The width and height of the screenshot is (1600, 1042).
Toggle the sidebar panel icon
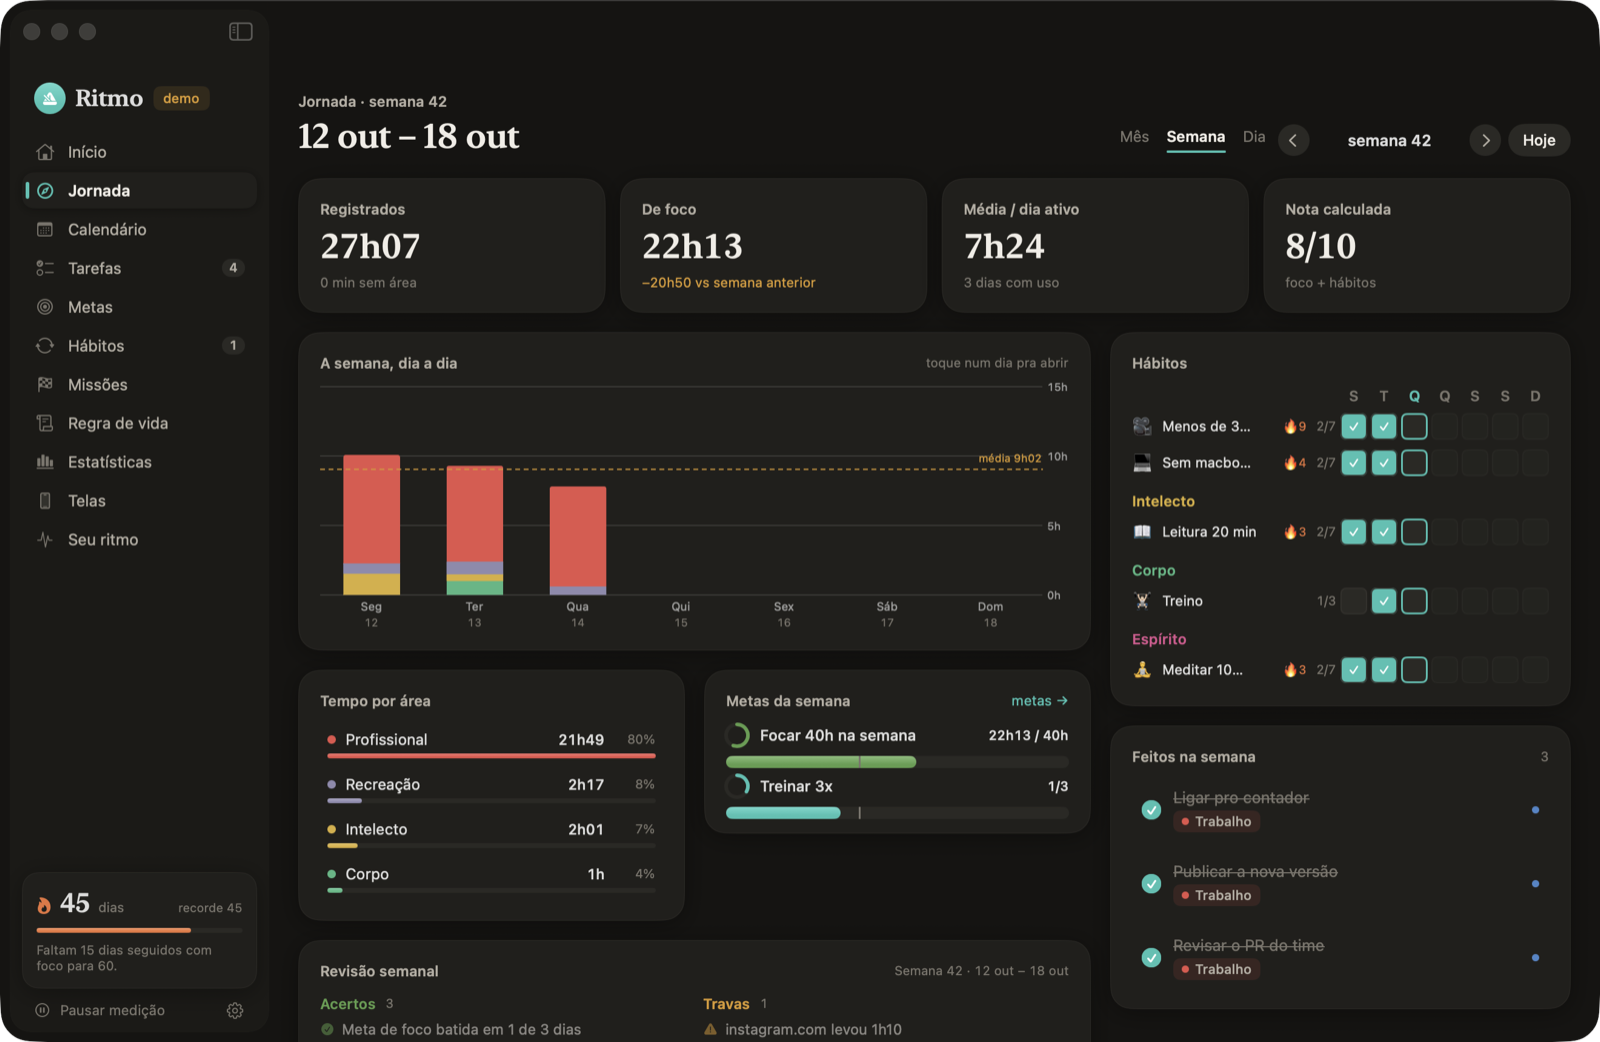240,32
